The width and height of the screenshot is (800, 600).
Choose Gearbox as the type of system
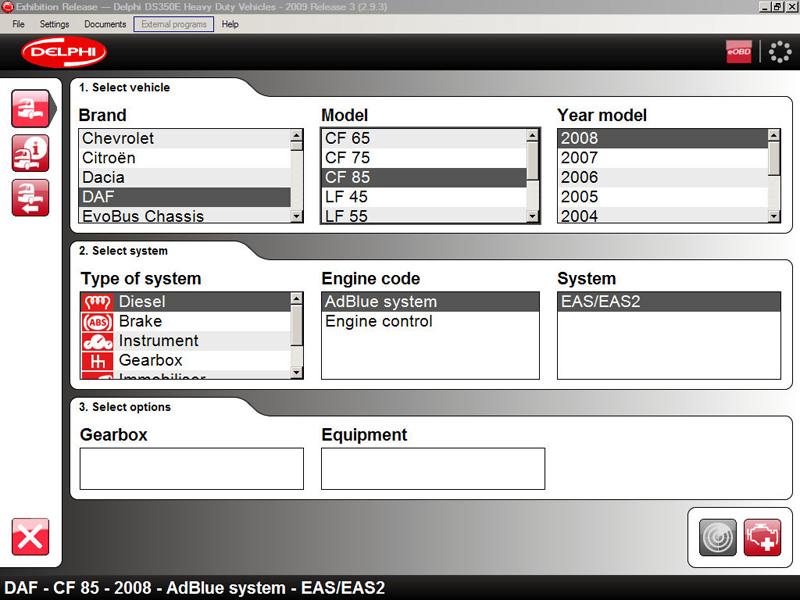pyautogui.click(x=186, y=360)
